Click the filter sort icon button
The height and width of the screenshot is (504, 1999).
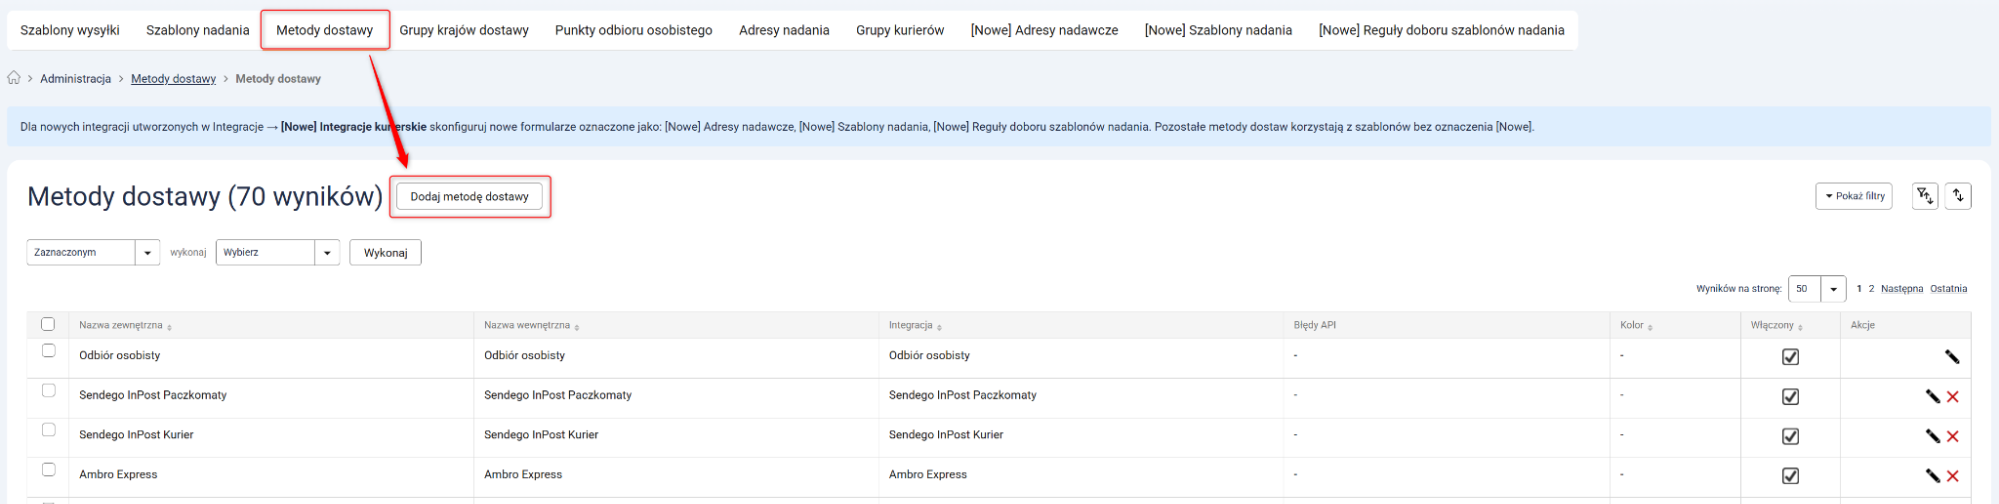coord(1924,196)
